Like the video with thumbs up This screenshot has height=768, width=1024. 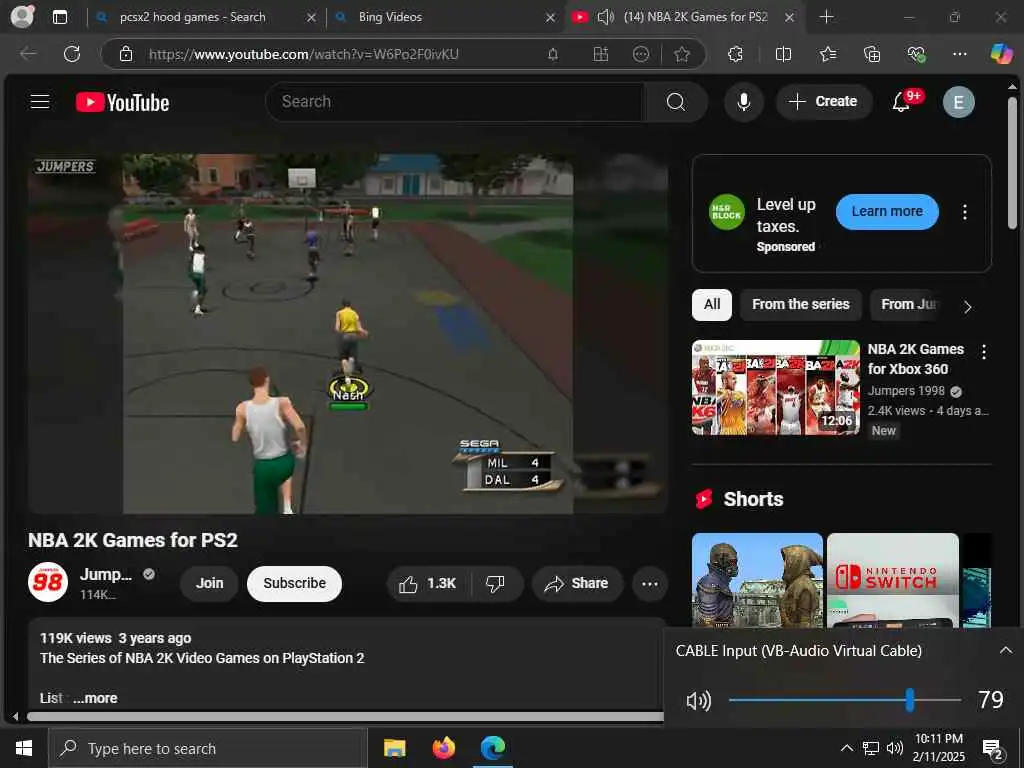pyautogui.click(x=428, y=583)
